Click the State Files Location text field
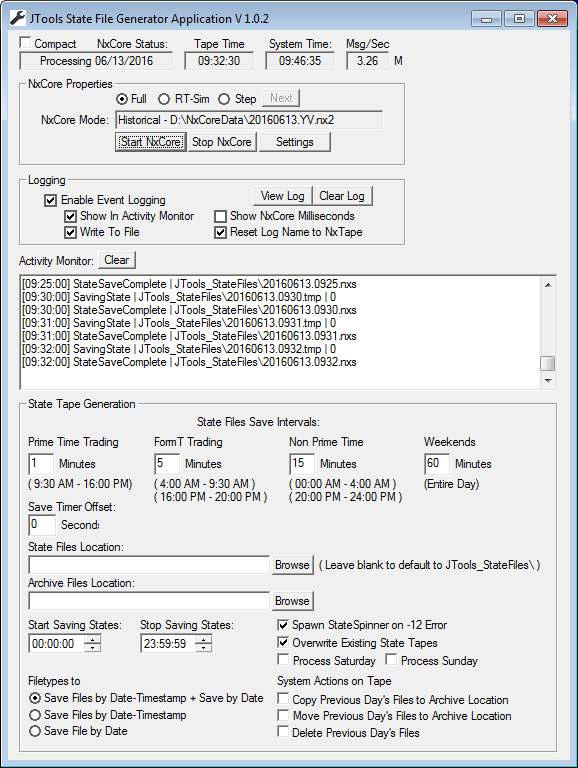 click(149, 565)
